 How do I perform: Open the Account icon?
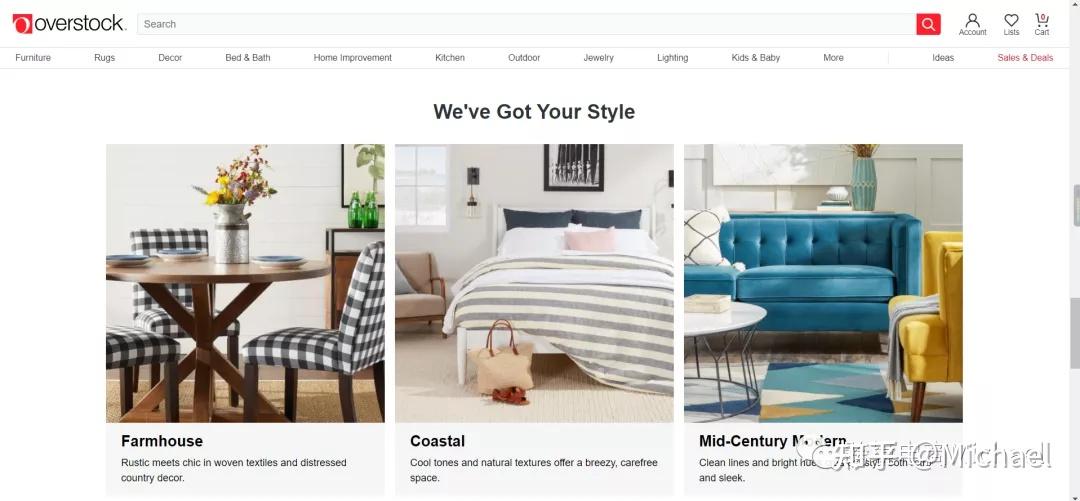click(973, 24)
